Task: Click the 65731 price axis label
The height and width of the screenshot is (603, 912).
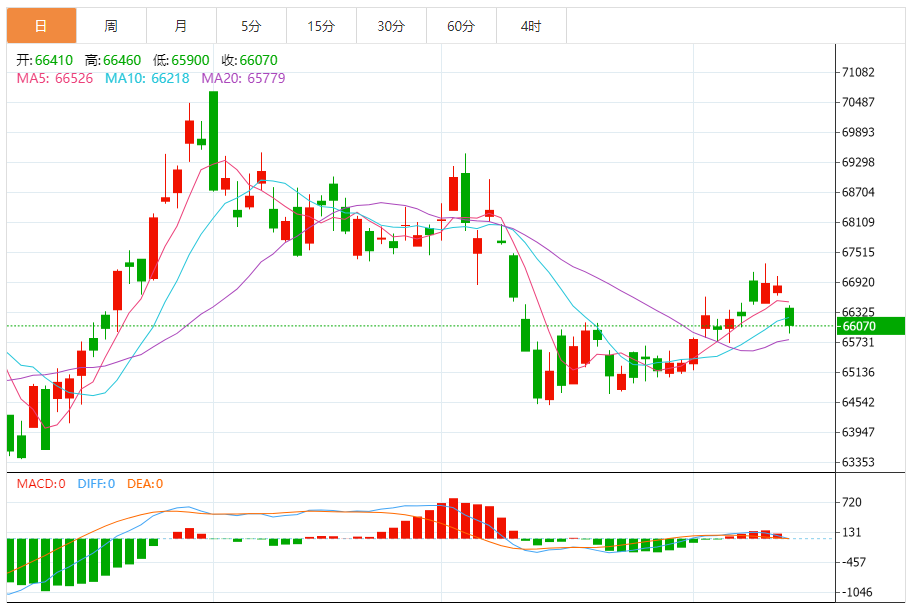Action: 858,342
